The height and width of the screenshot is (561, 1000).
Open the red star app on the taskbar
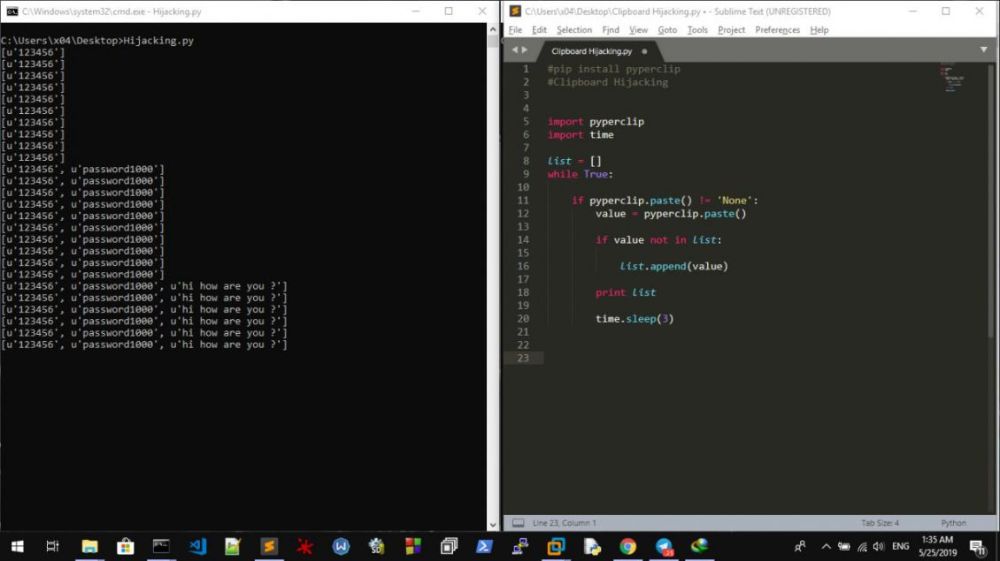pyautogui.click(x=305, y=546)
